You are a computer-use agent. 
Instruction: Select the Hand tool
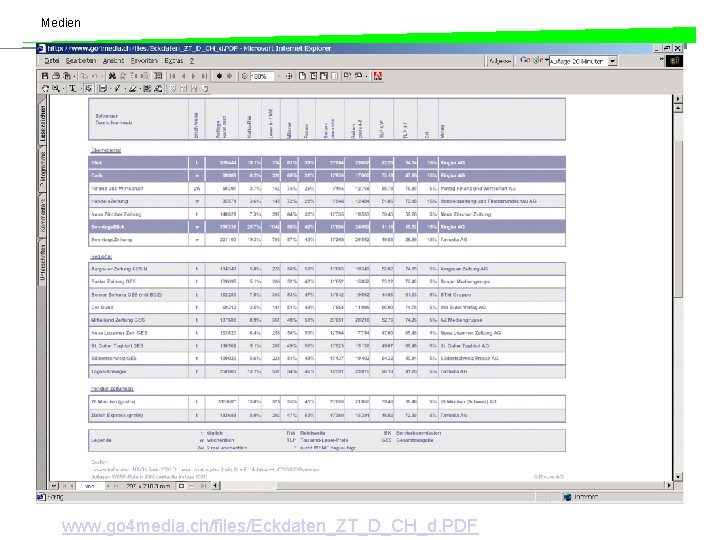45,89
